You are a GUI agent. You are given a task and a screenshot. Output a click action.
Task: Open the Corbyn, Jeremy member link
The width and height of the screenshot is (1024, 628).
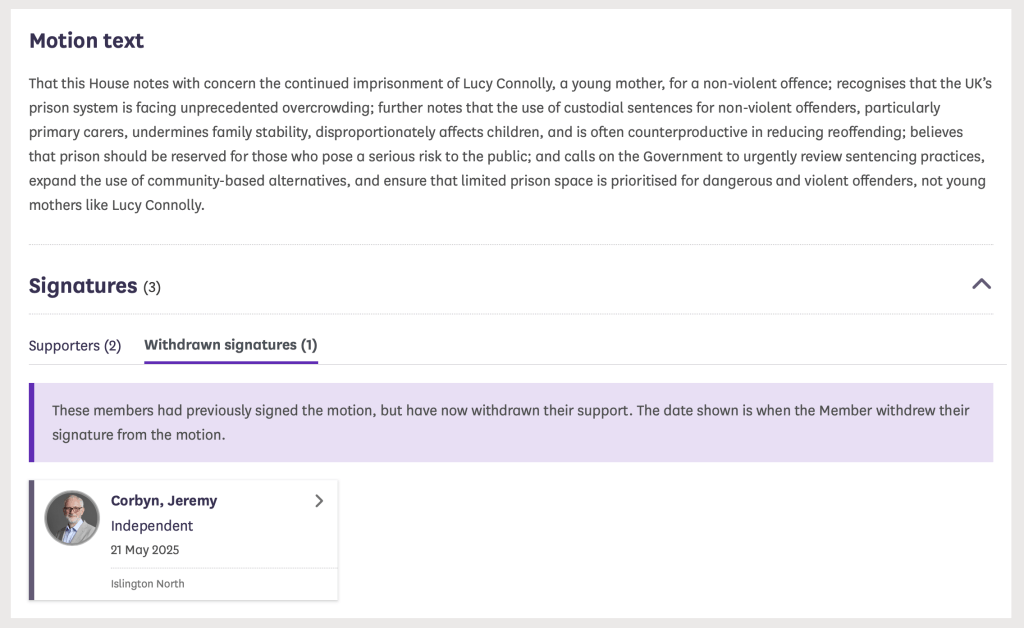[164, 501]
